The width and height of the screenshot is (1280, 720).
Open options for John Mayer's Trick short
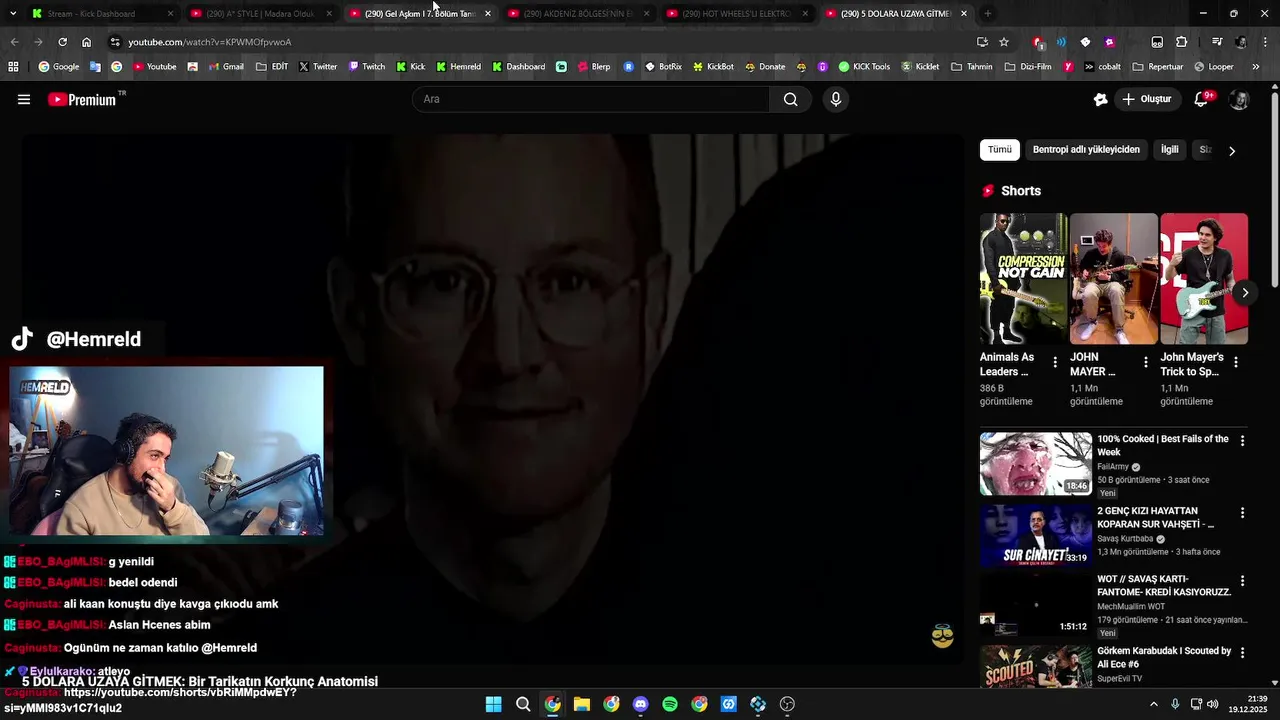pyautogui.click(x=1236, y=362)
